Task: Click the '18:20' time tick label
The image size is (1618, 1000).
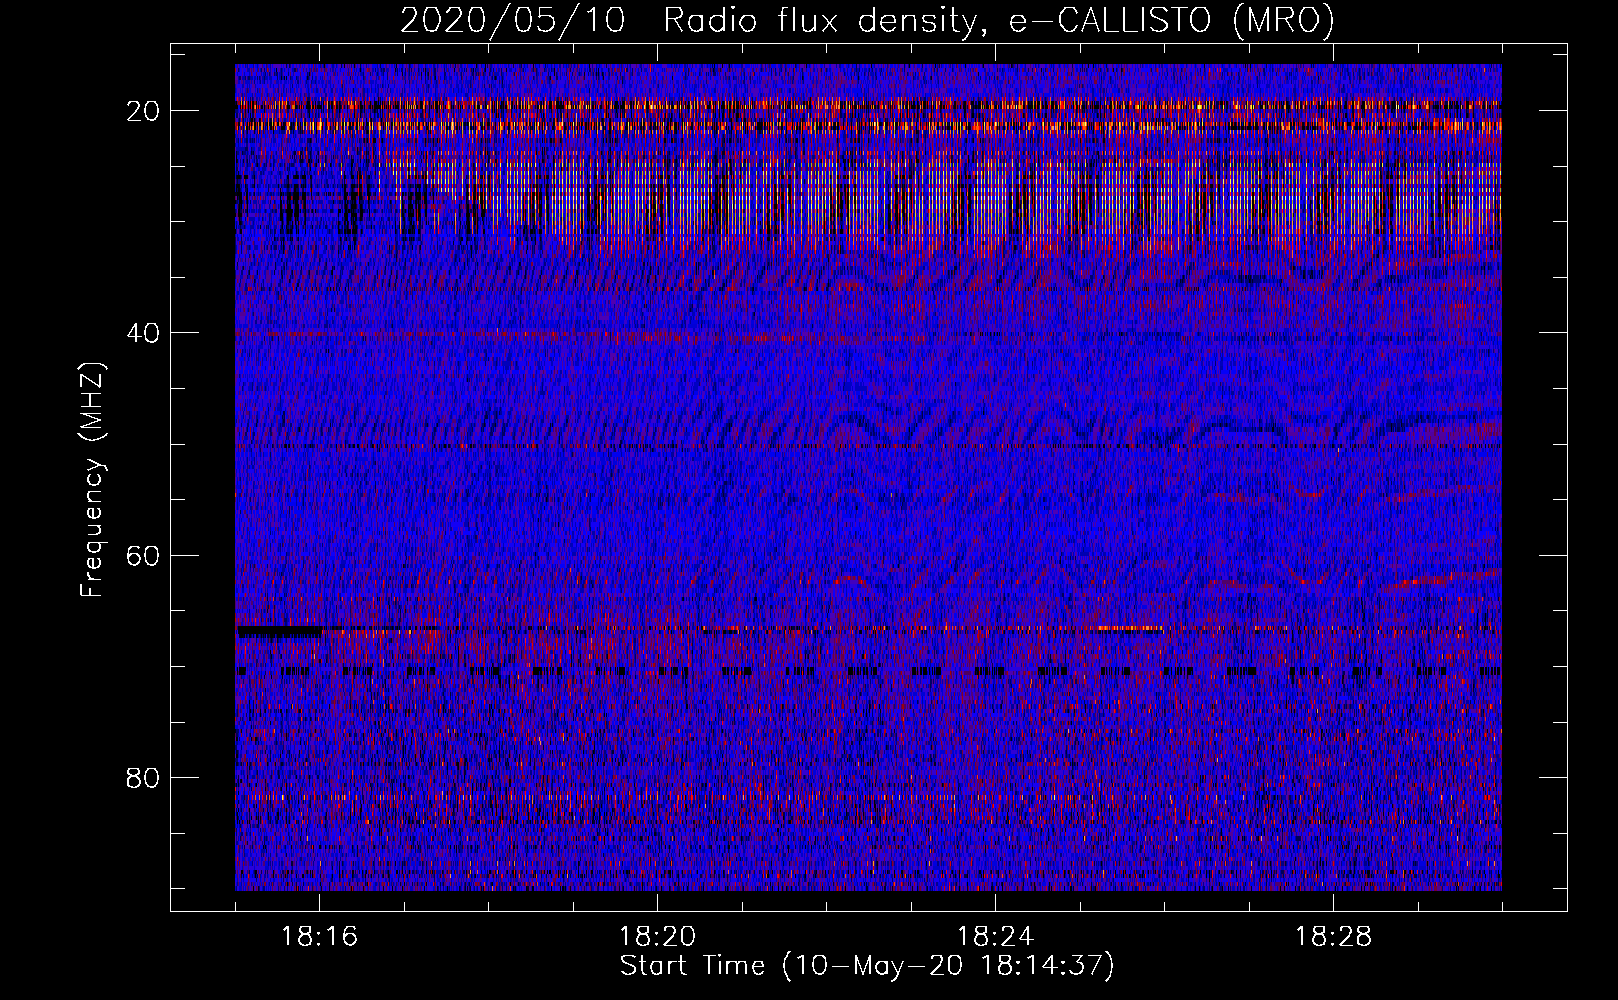Action: (x=658, y=937)
